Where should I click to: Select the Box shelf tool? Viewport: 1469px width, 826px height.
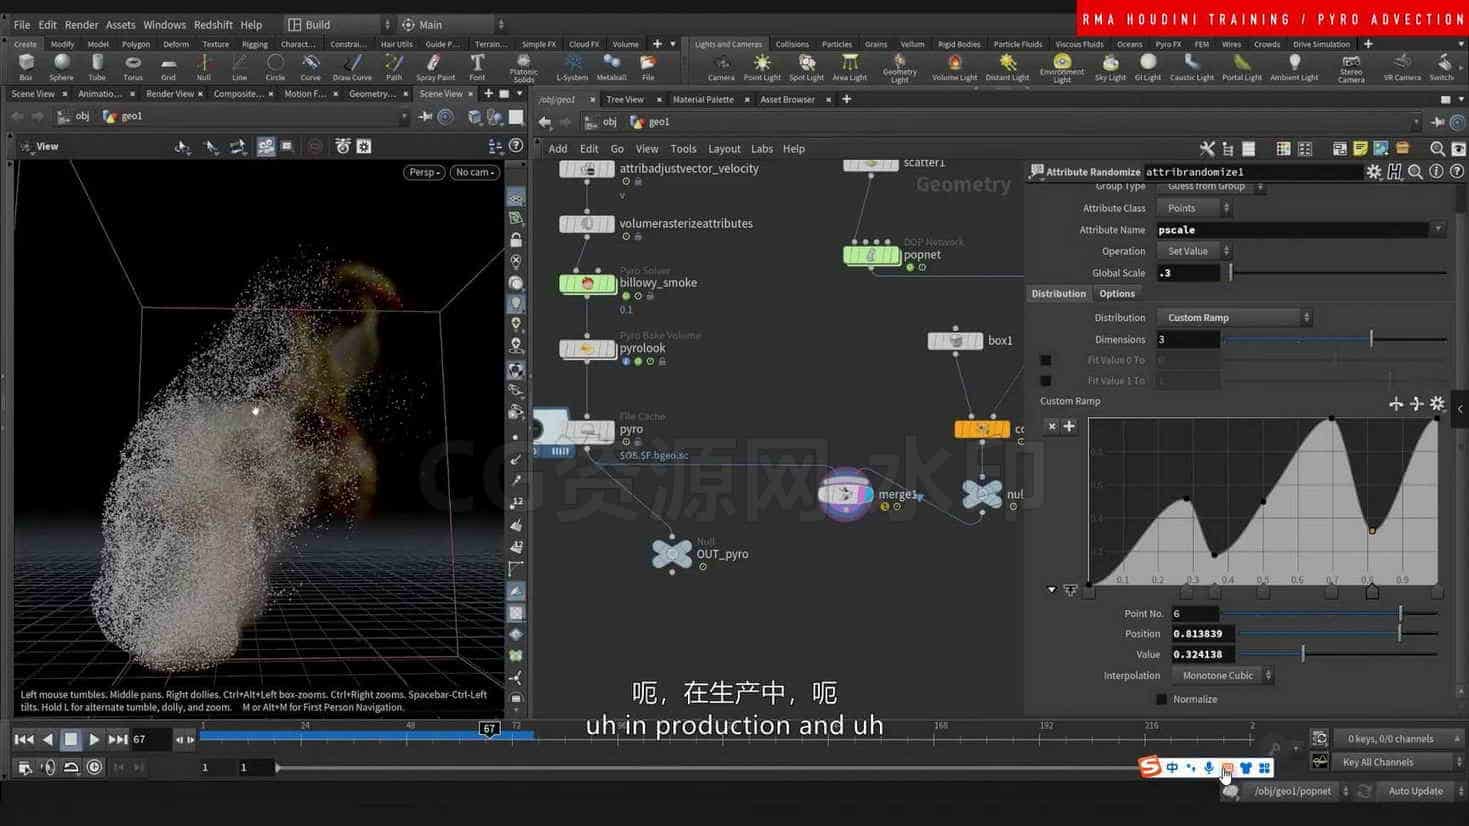point(26,67)
